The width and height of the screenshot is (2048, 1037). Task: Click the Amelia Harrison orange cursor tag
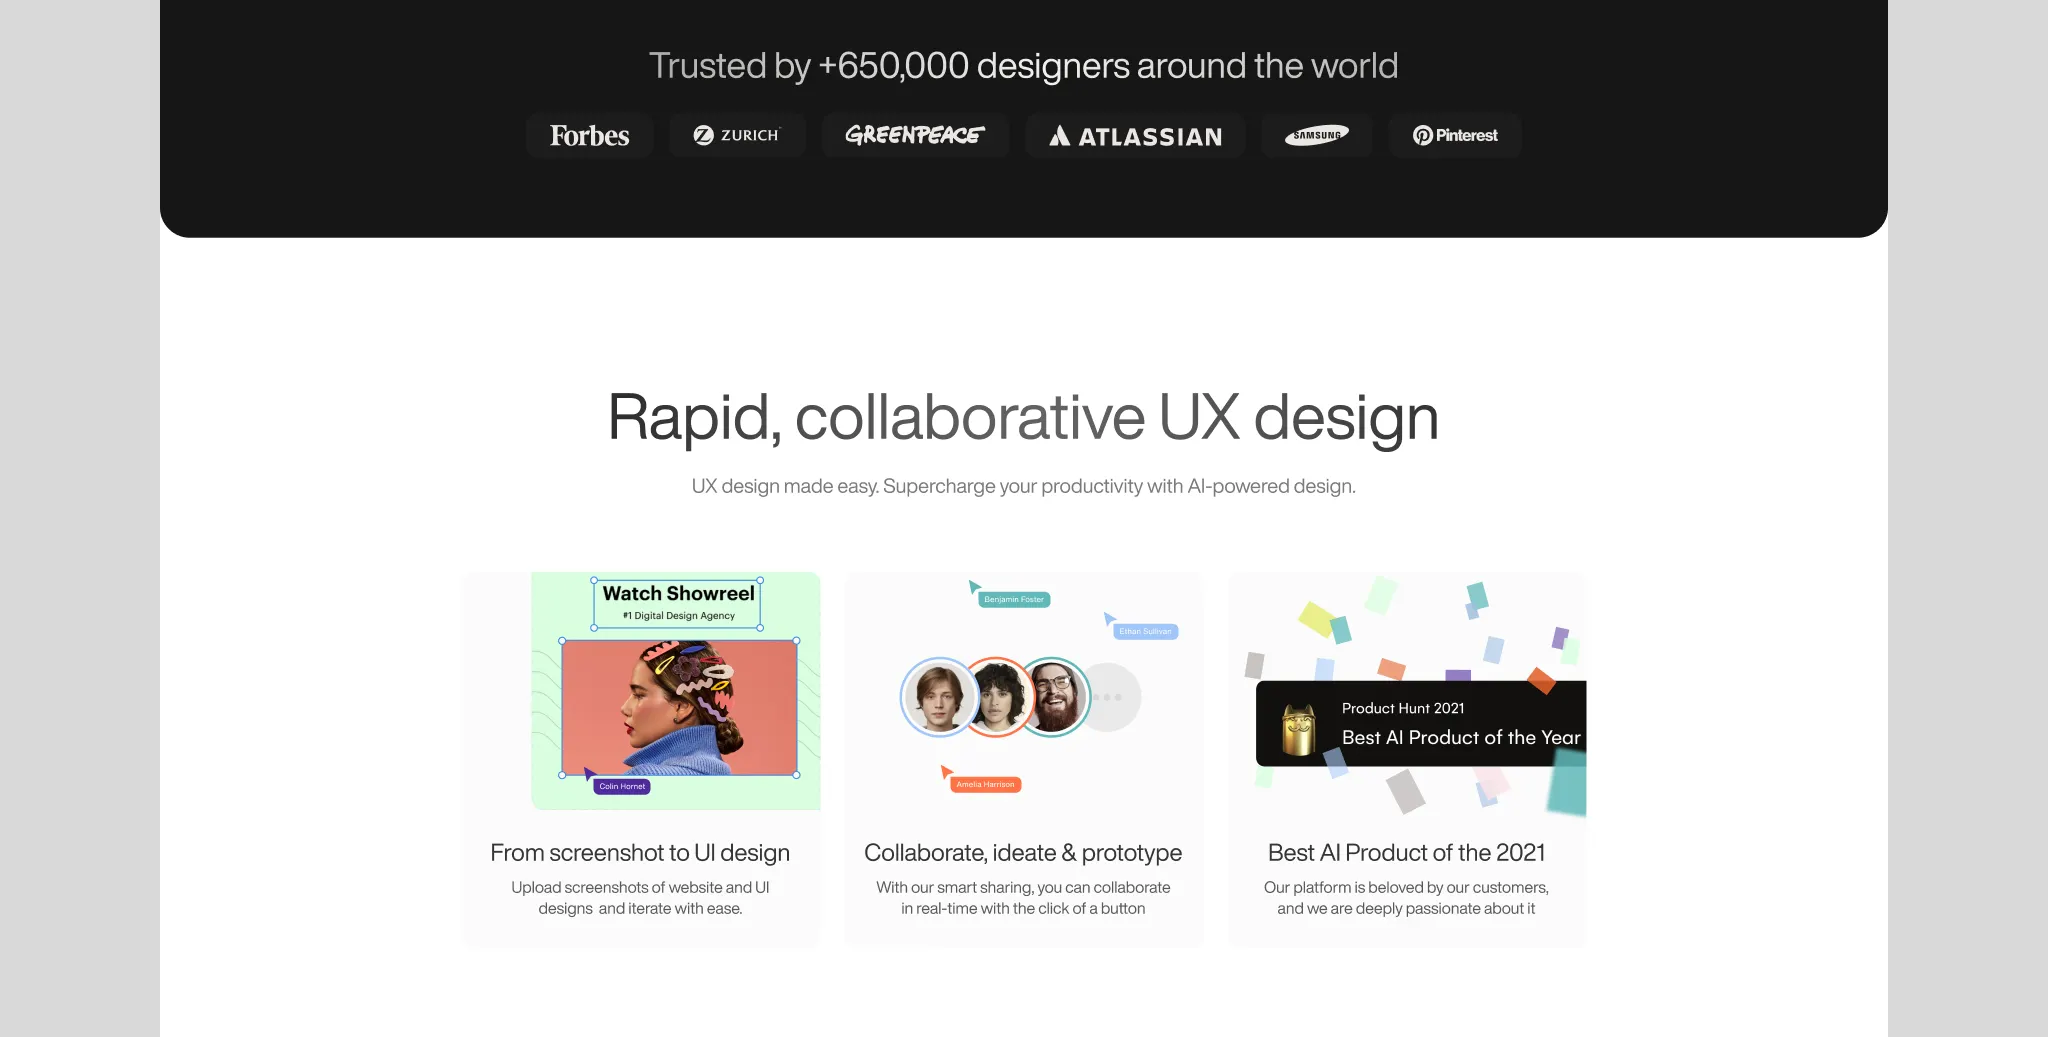(985, 784)
